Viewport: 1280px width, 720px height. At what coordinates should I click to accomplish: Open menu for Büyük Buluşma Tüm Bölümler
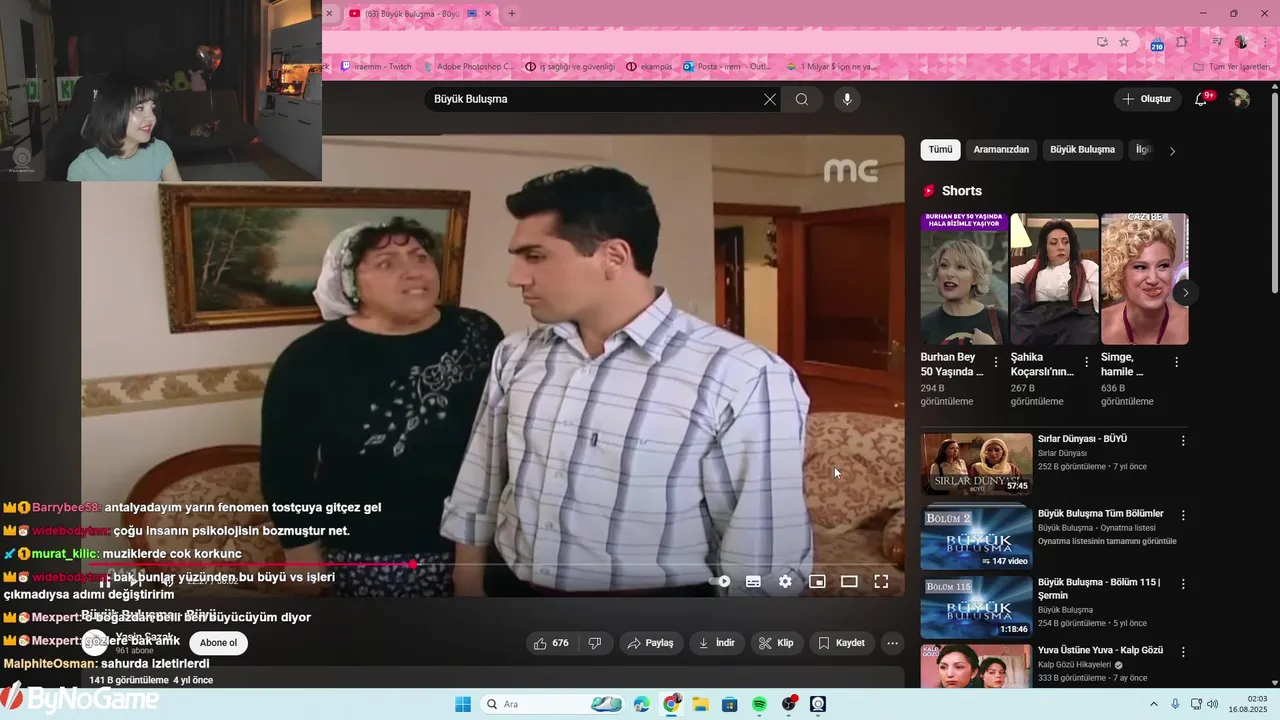pos(1183,516)
